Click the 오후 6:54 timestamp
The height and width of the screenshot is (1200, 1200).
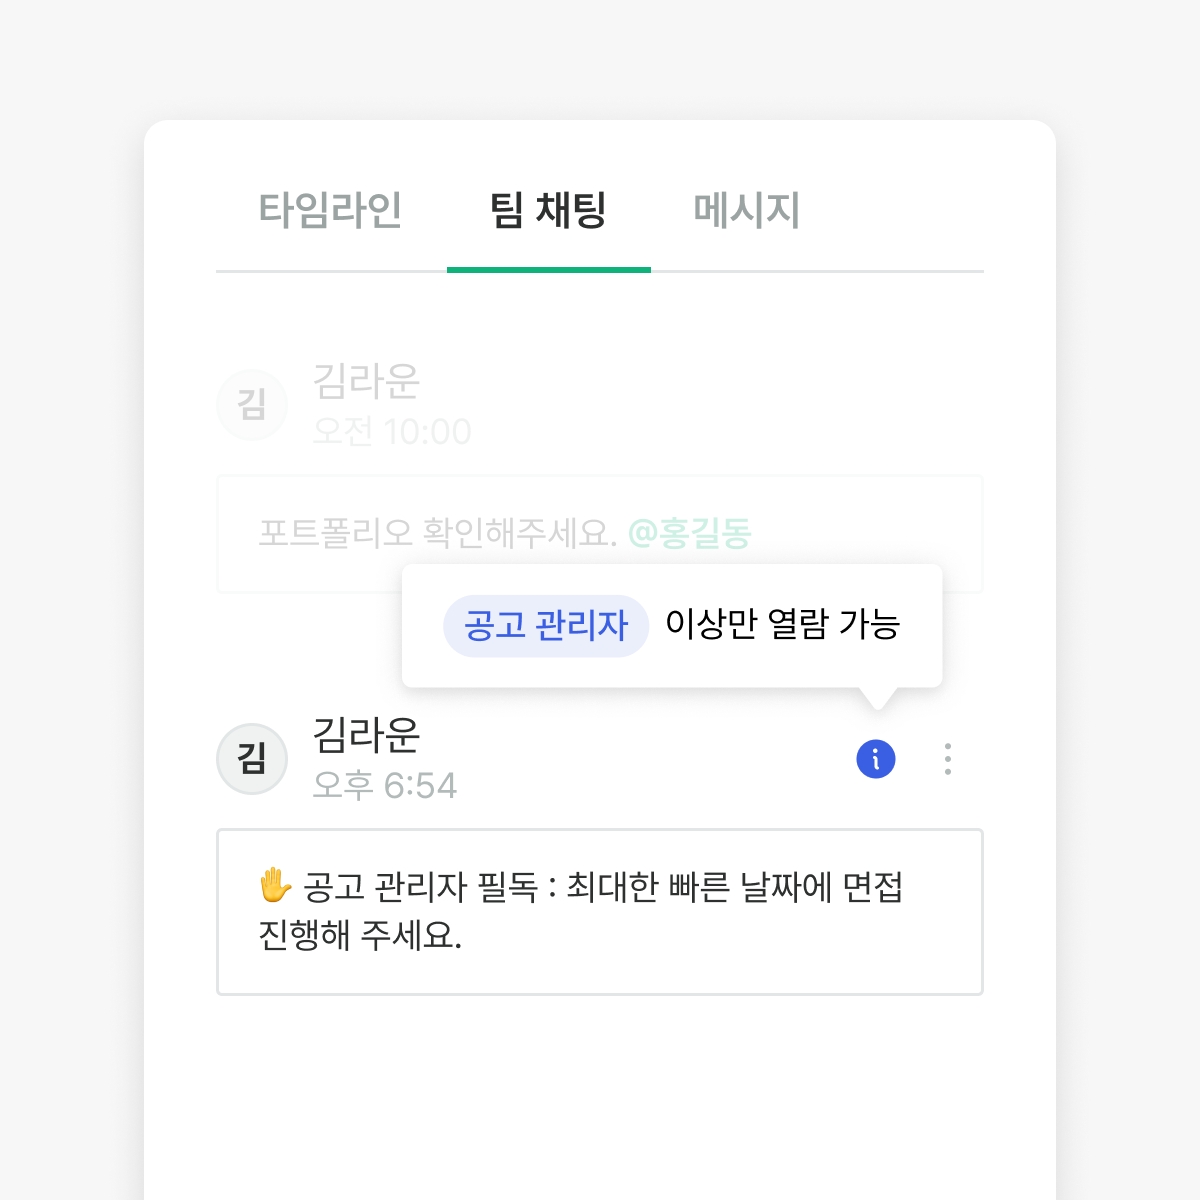[x=385, y=786]
